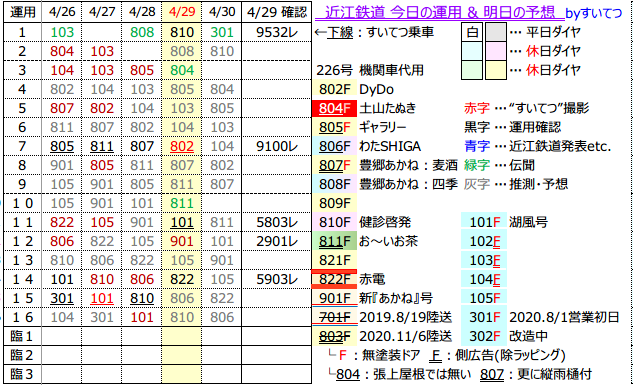Screen dimensions: 633x385
Task: Click the 豊郷あかね:四季 label
Action: point(409,184)
